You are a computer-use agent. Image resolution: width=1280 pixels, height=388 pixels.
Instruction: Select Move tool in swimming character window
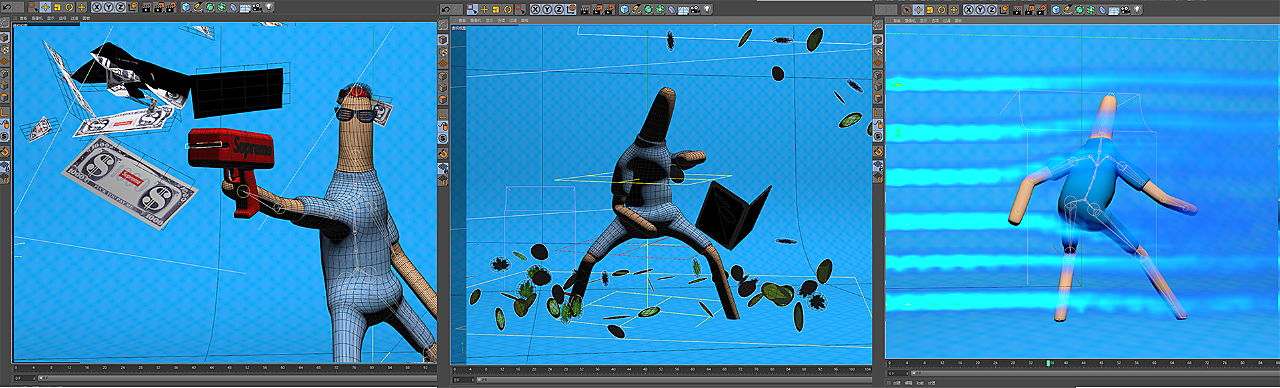click(x=918, y=10)
